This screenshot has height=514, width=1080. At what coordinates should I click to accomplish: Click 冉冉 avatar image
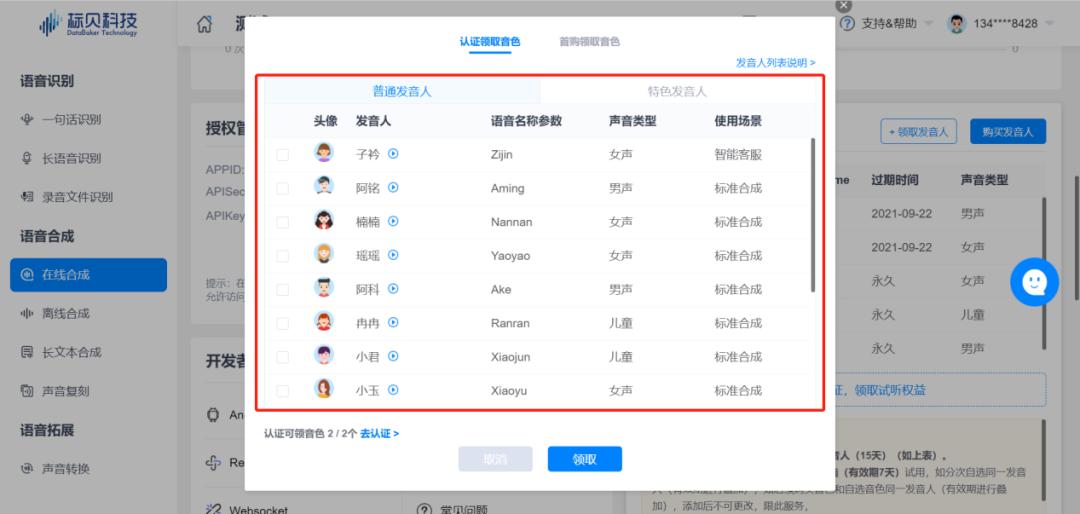point(324,322)
